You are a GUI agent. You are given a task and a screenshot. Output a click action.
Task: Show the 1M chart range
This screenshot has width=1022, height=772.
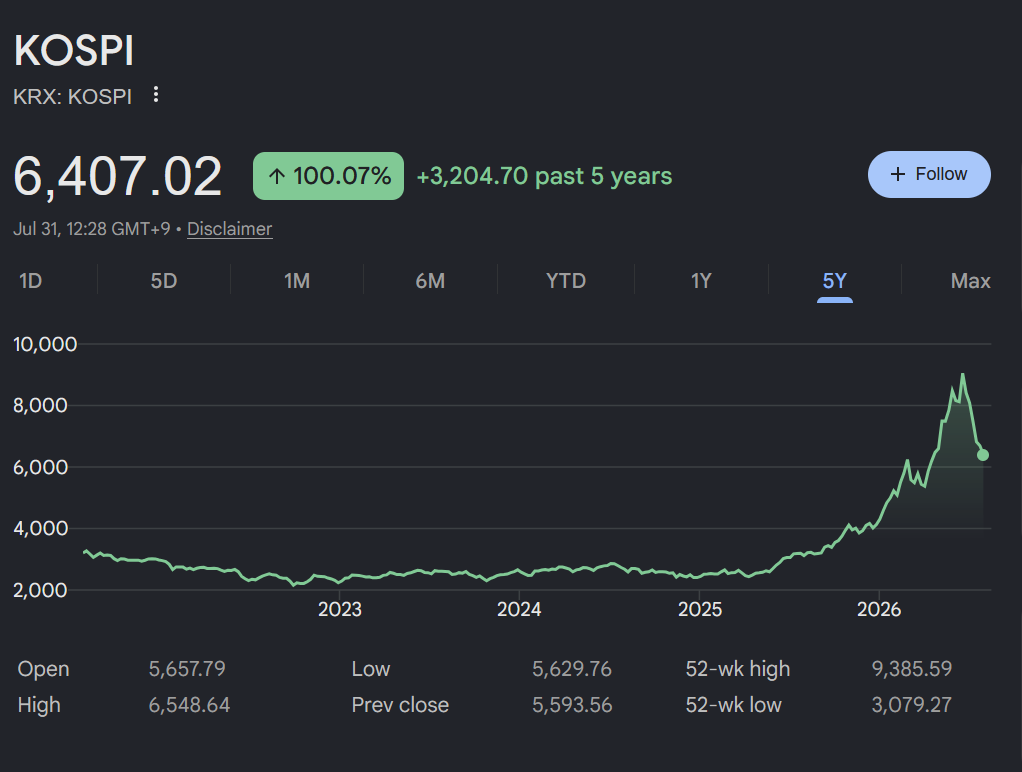(297, 281)
